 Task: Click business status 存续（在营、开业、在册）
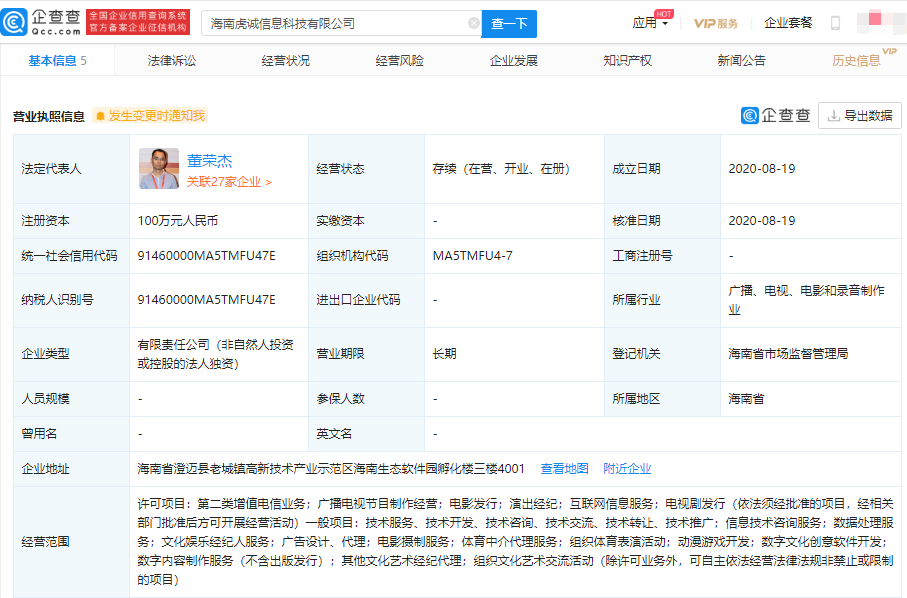tap(501, 169)
